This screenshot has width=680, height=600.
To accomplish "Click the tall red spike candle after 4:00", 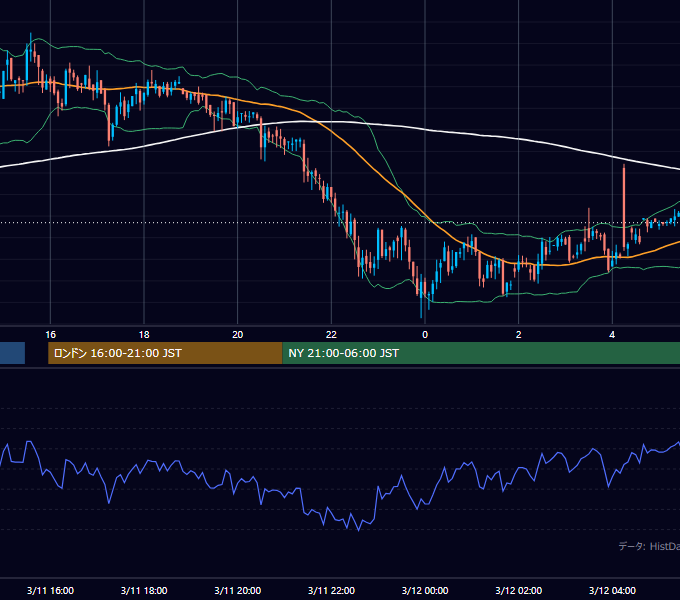I will pyautogui.click(x=624, y=208).
